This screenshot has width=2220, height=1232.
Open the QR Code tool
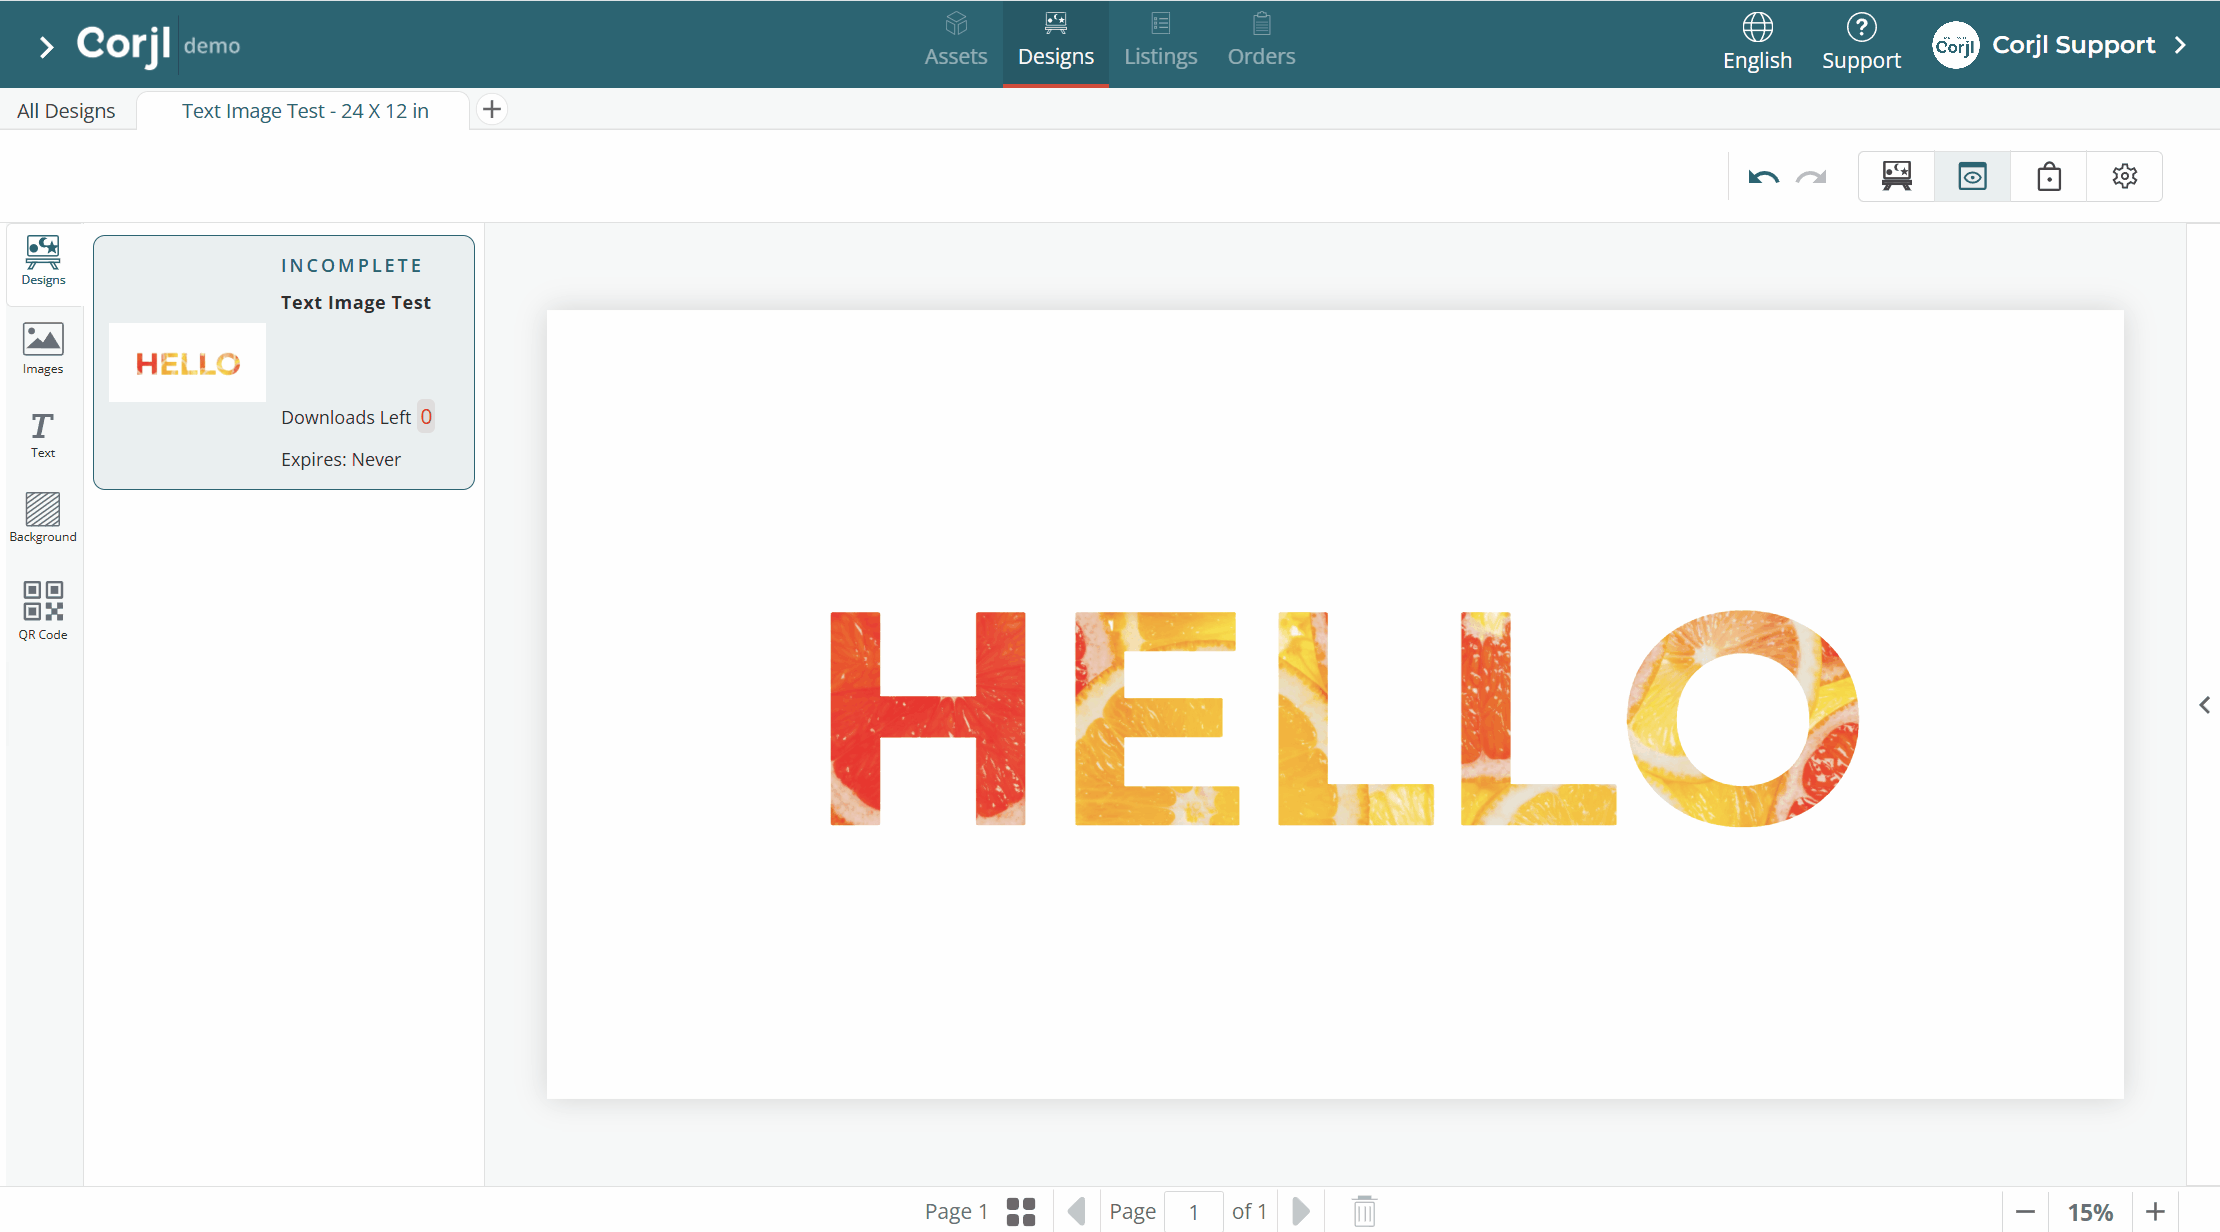[43, 610]
